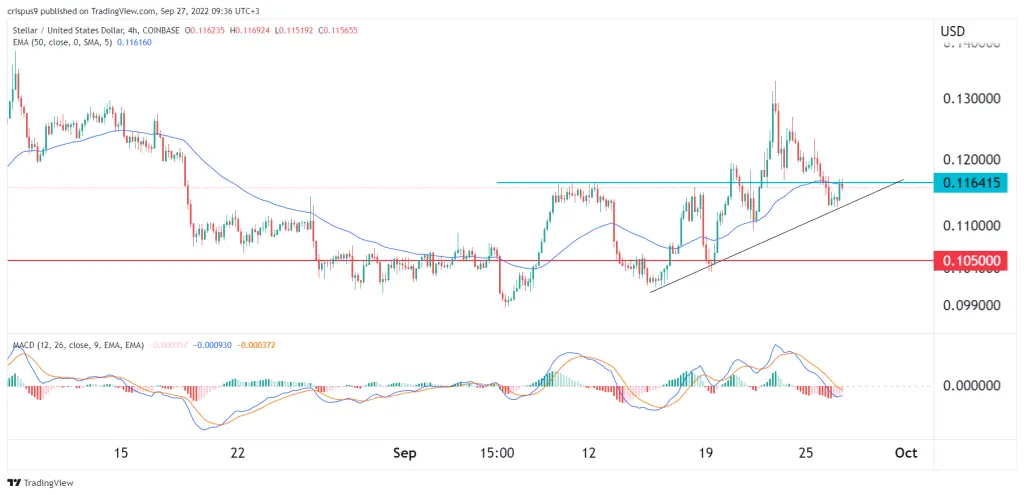Screen dimensions: 1024x495
Task: Click the low price L0.115192
Action: pos(296,31)
